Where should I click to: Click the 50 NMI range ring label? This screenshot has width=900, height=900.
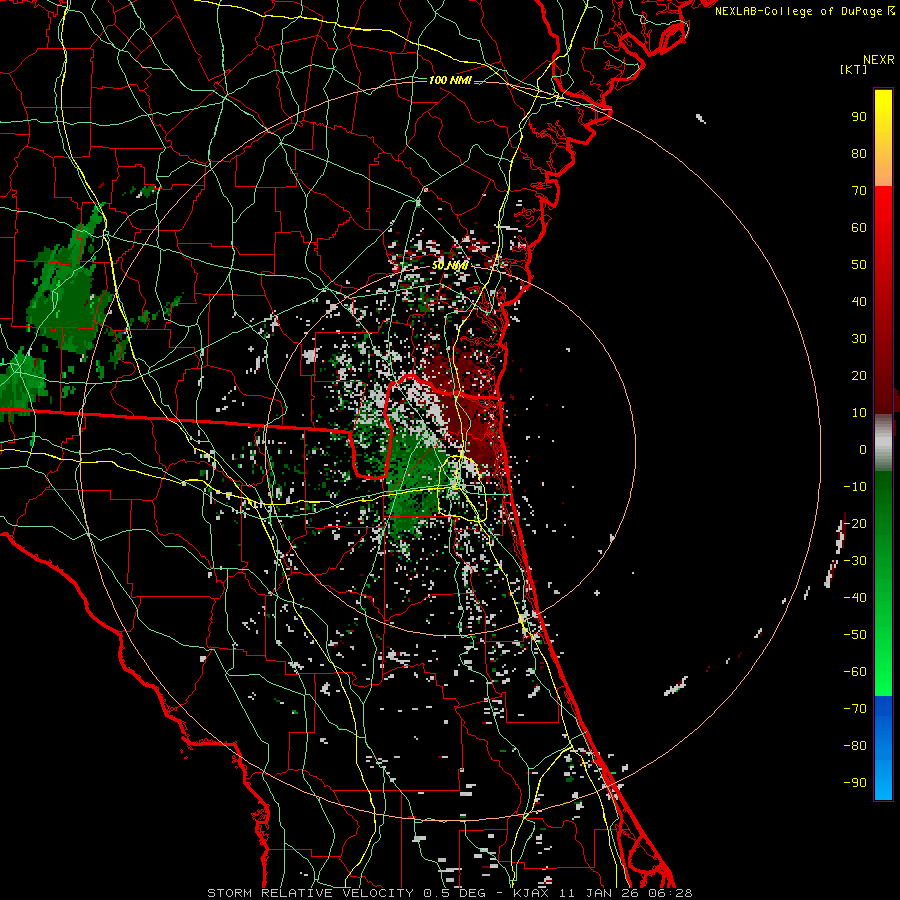(450, 266)
